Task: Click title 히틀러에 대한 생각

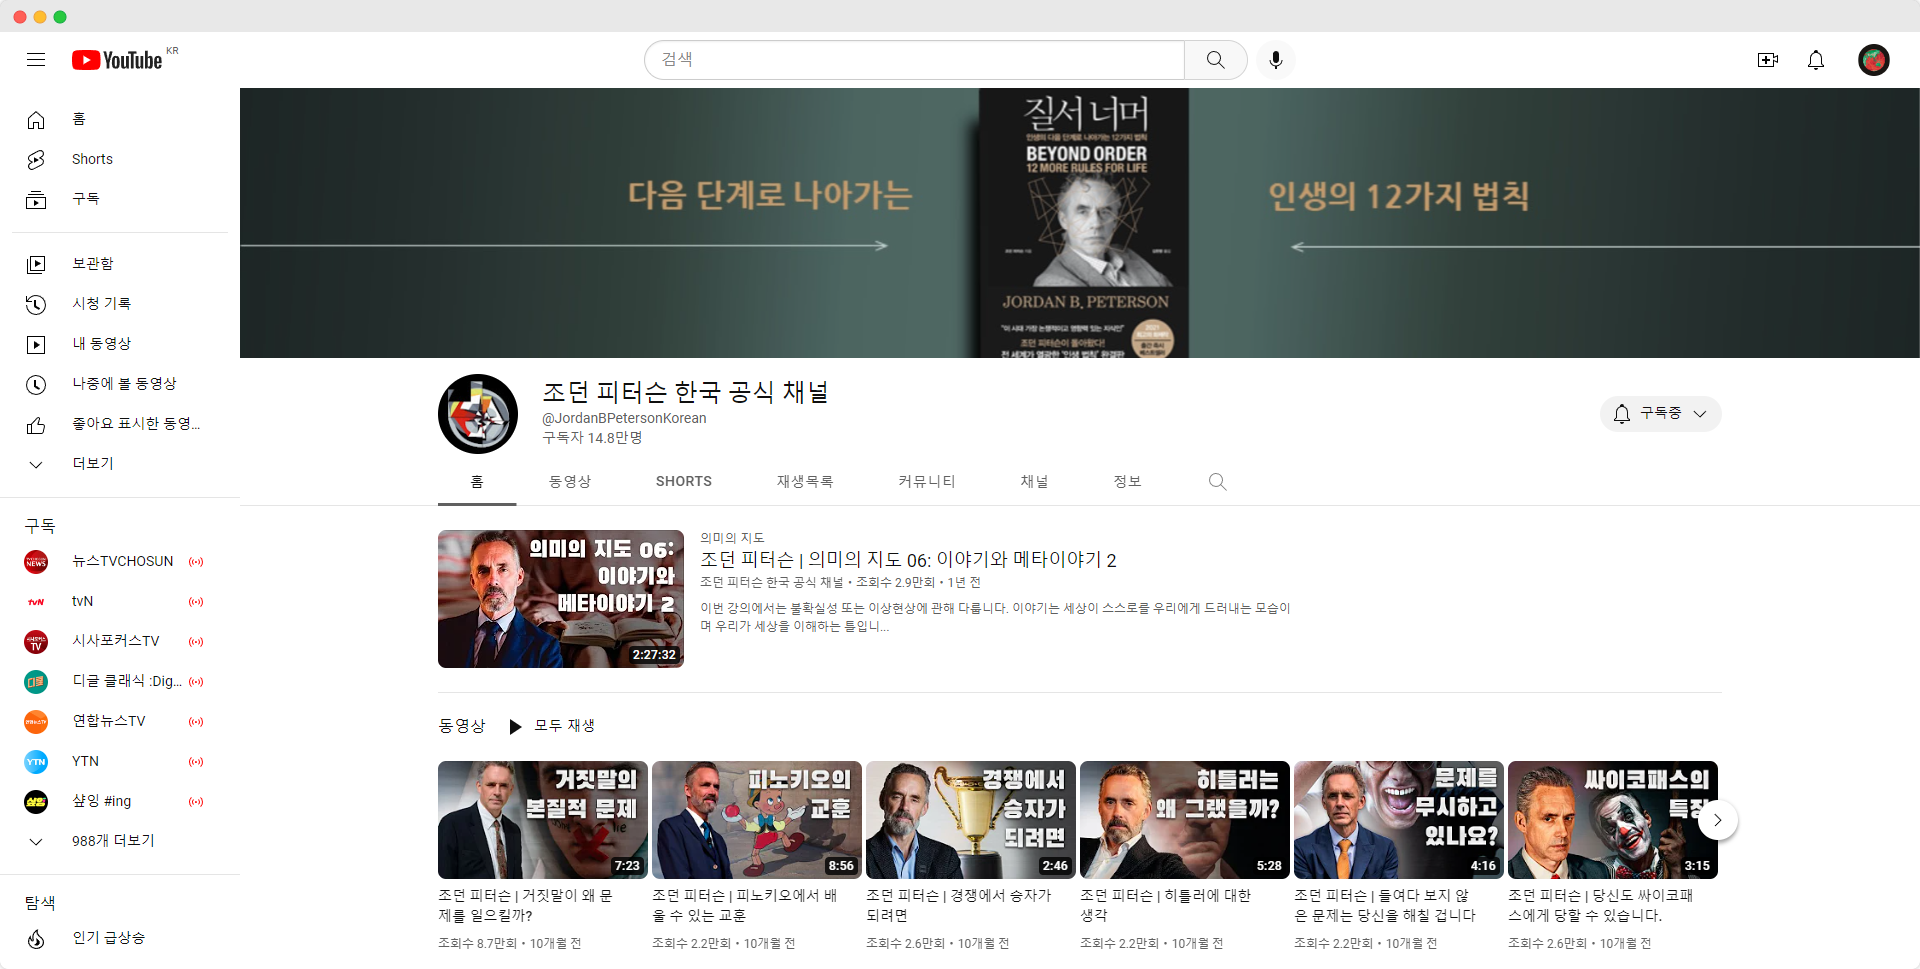Action: [x=1166, y=906]
